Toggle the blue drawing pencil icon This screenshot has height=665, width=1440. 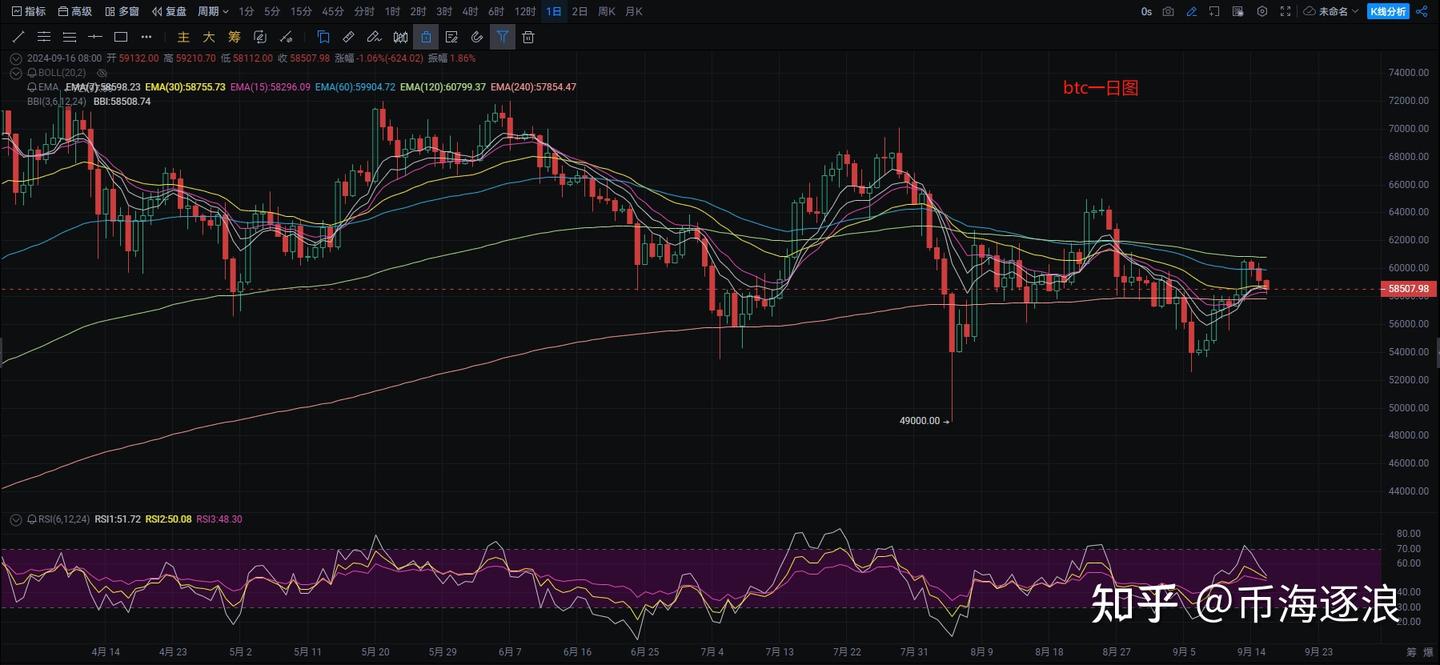[x=1192, y=11]
